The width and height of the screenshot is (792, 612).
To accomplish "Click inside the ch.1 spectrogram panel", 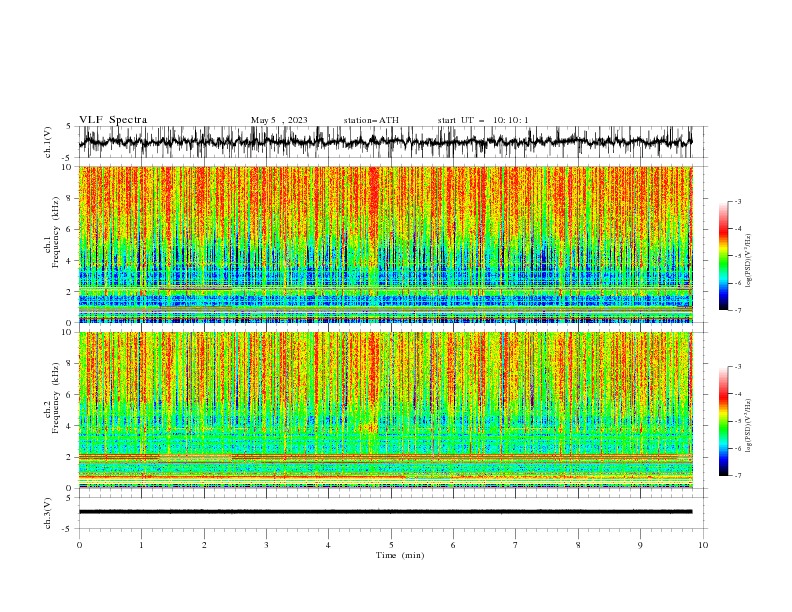I will [x=386, y=244].
